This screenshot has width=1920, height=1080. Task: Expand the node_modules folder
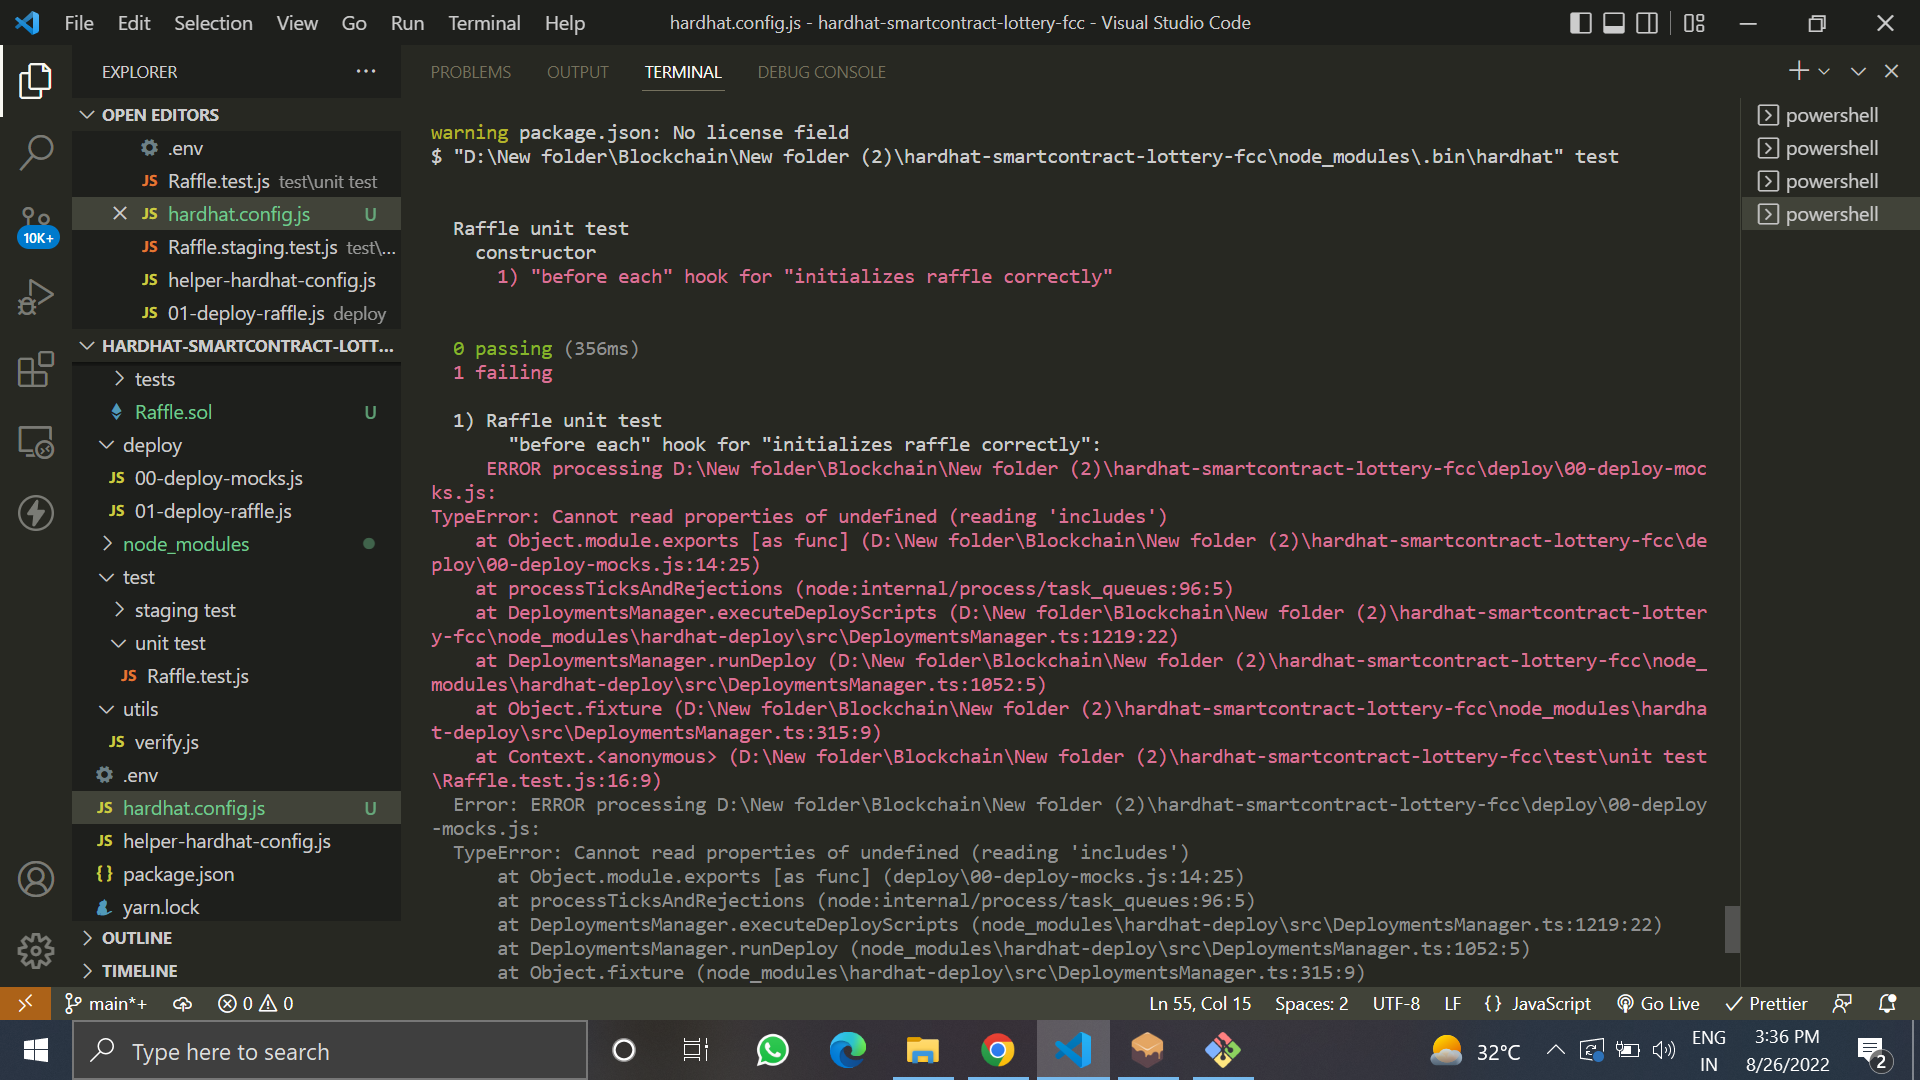pyautogui.click(x=236, y=544)
